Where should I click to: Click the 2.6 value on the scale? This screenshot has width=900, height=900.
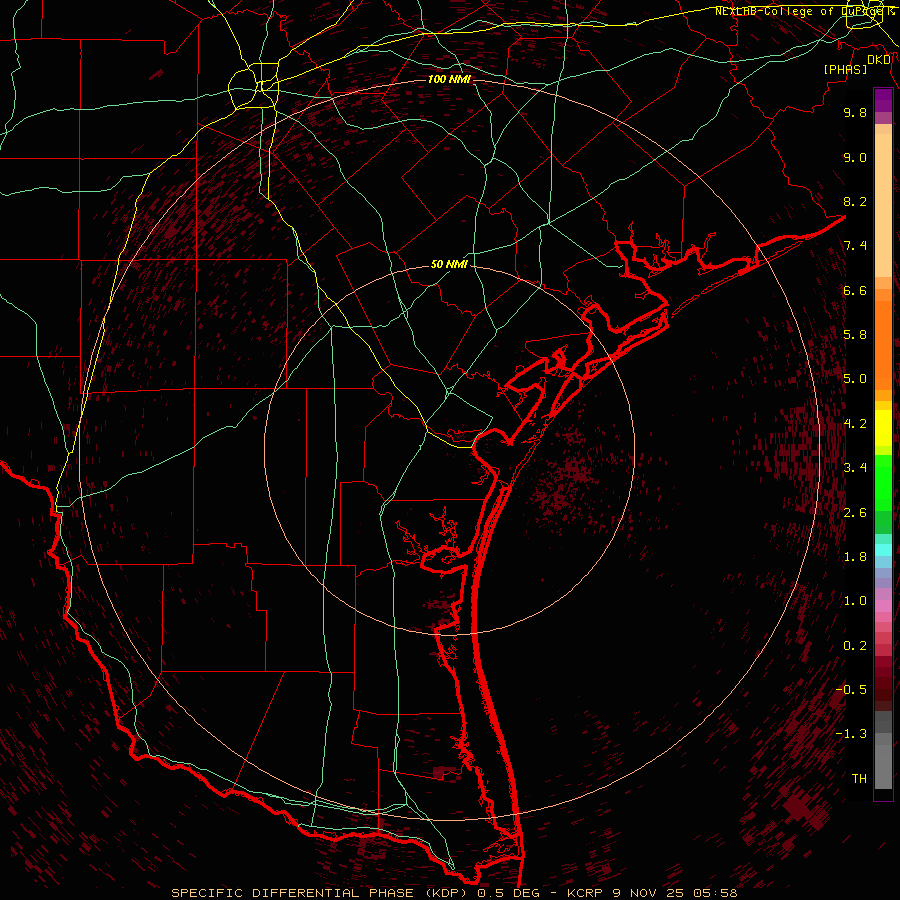coord(855,513)
